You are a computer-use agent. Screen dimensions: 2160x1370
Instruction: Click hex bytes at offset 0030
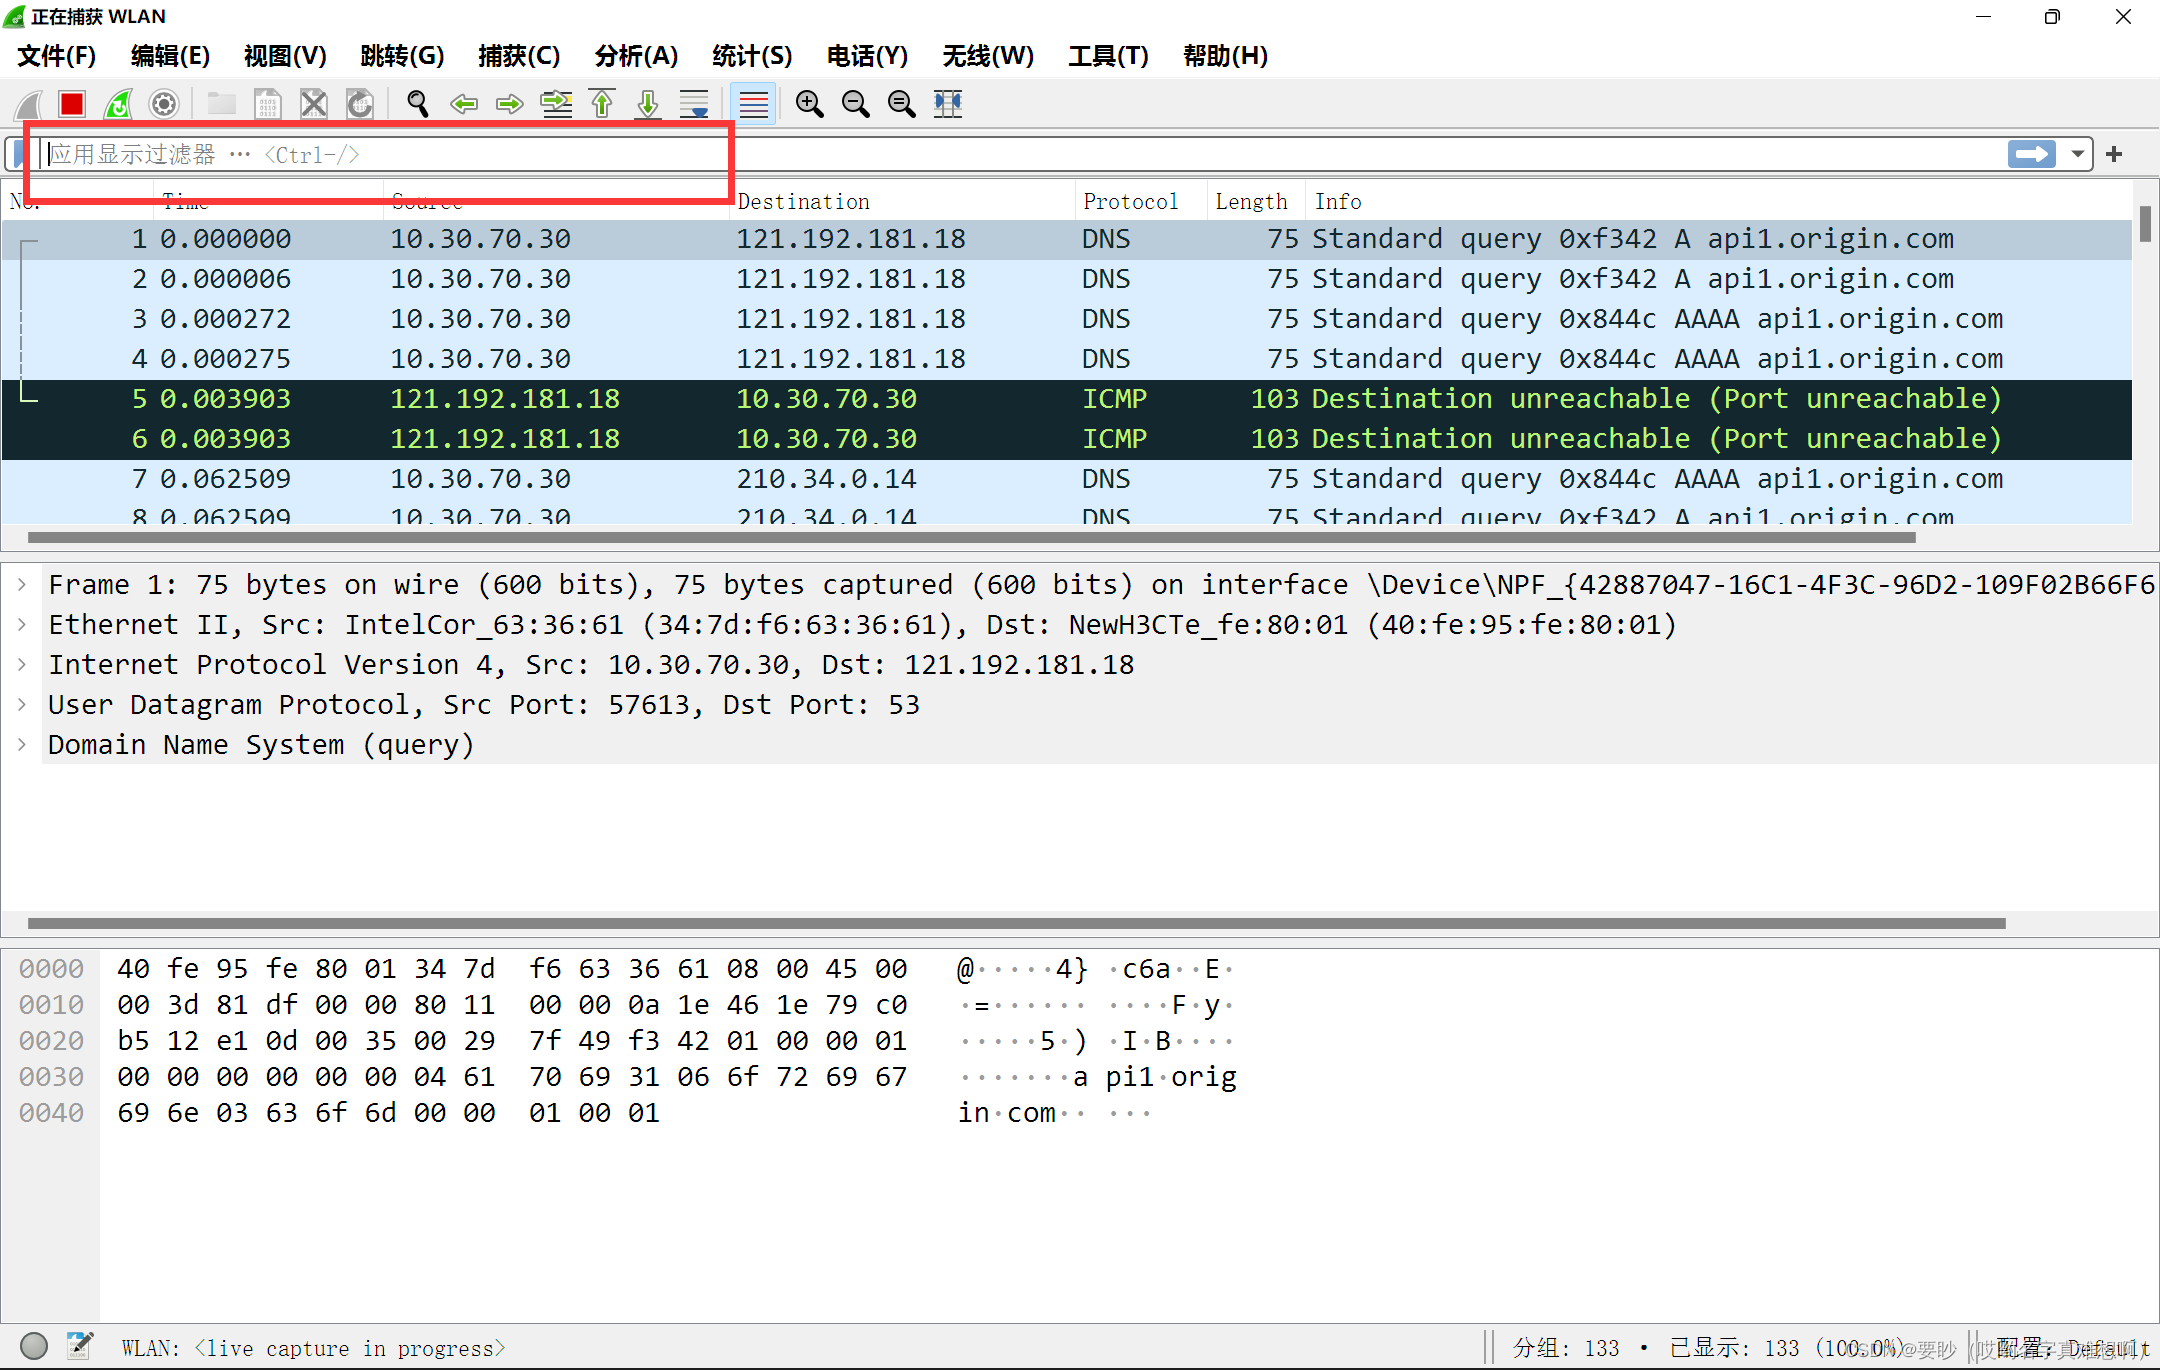[512, 1077]
